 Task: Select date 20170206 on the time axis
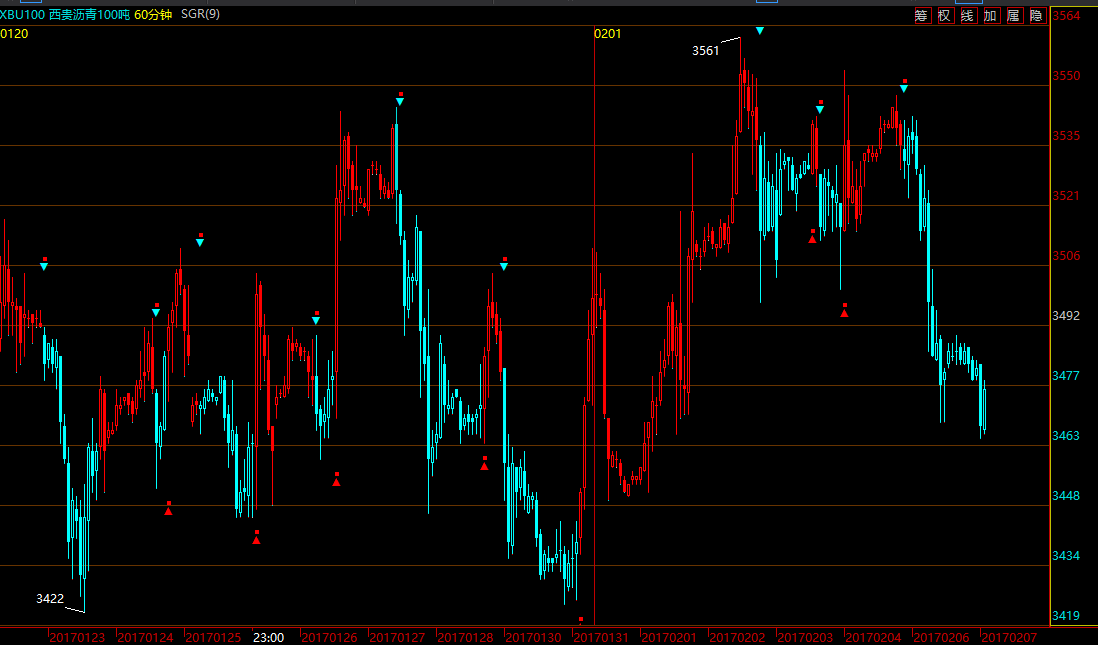(x=941, y=637)
